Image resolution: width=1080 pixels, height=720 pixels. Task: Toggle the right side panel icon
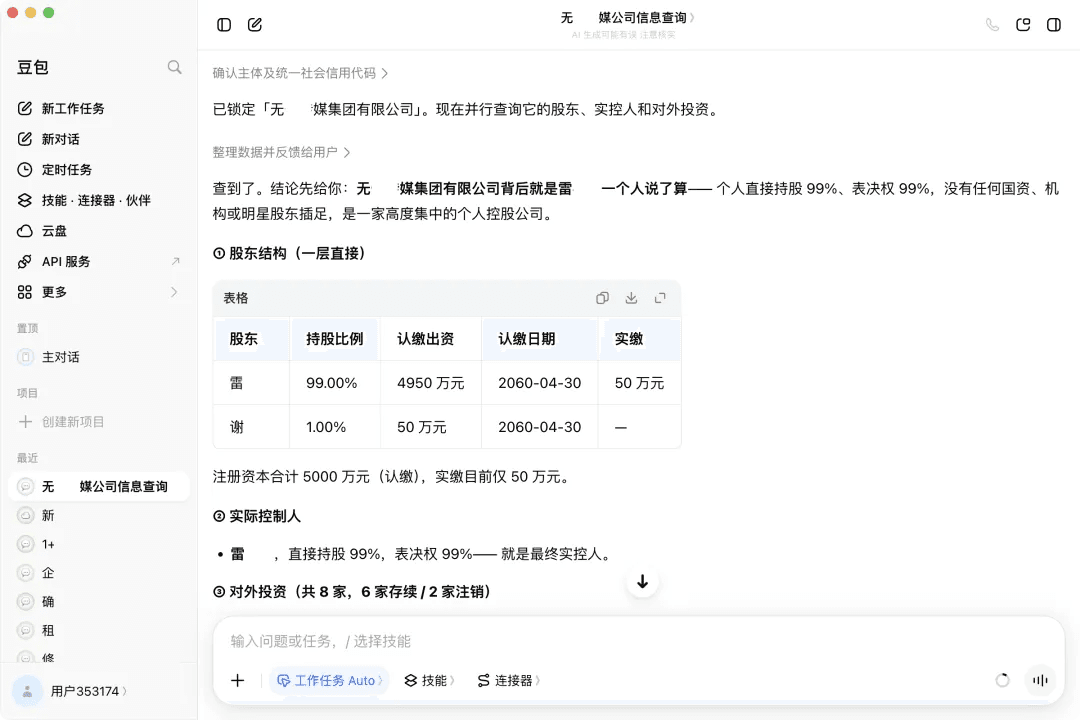pyautogui.click(x=1054, y=25)
